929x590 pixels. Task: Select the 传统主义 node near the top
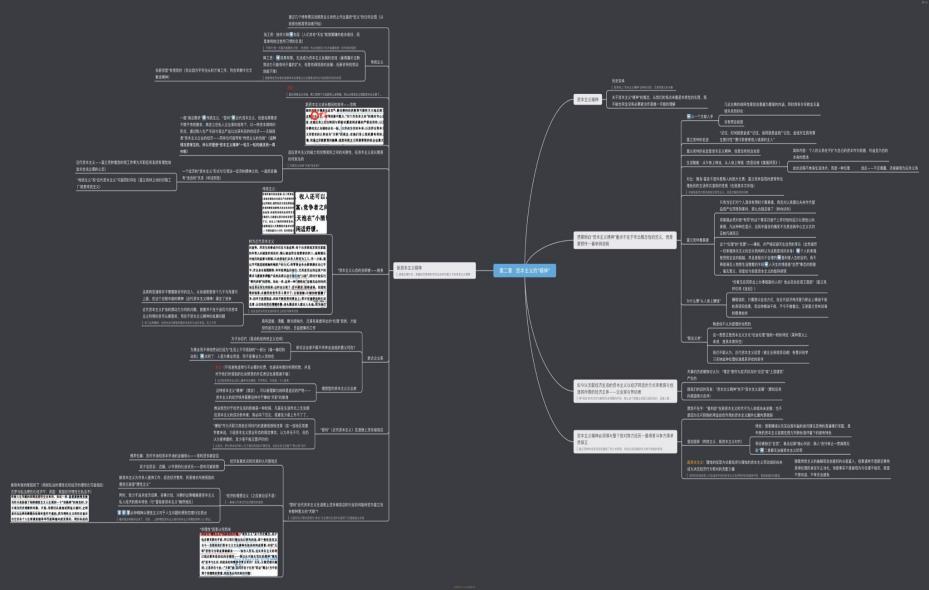click(x=376, y=62)
